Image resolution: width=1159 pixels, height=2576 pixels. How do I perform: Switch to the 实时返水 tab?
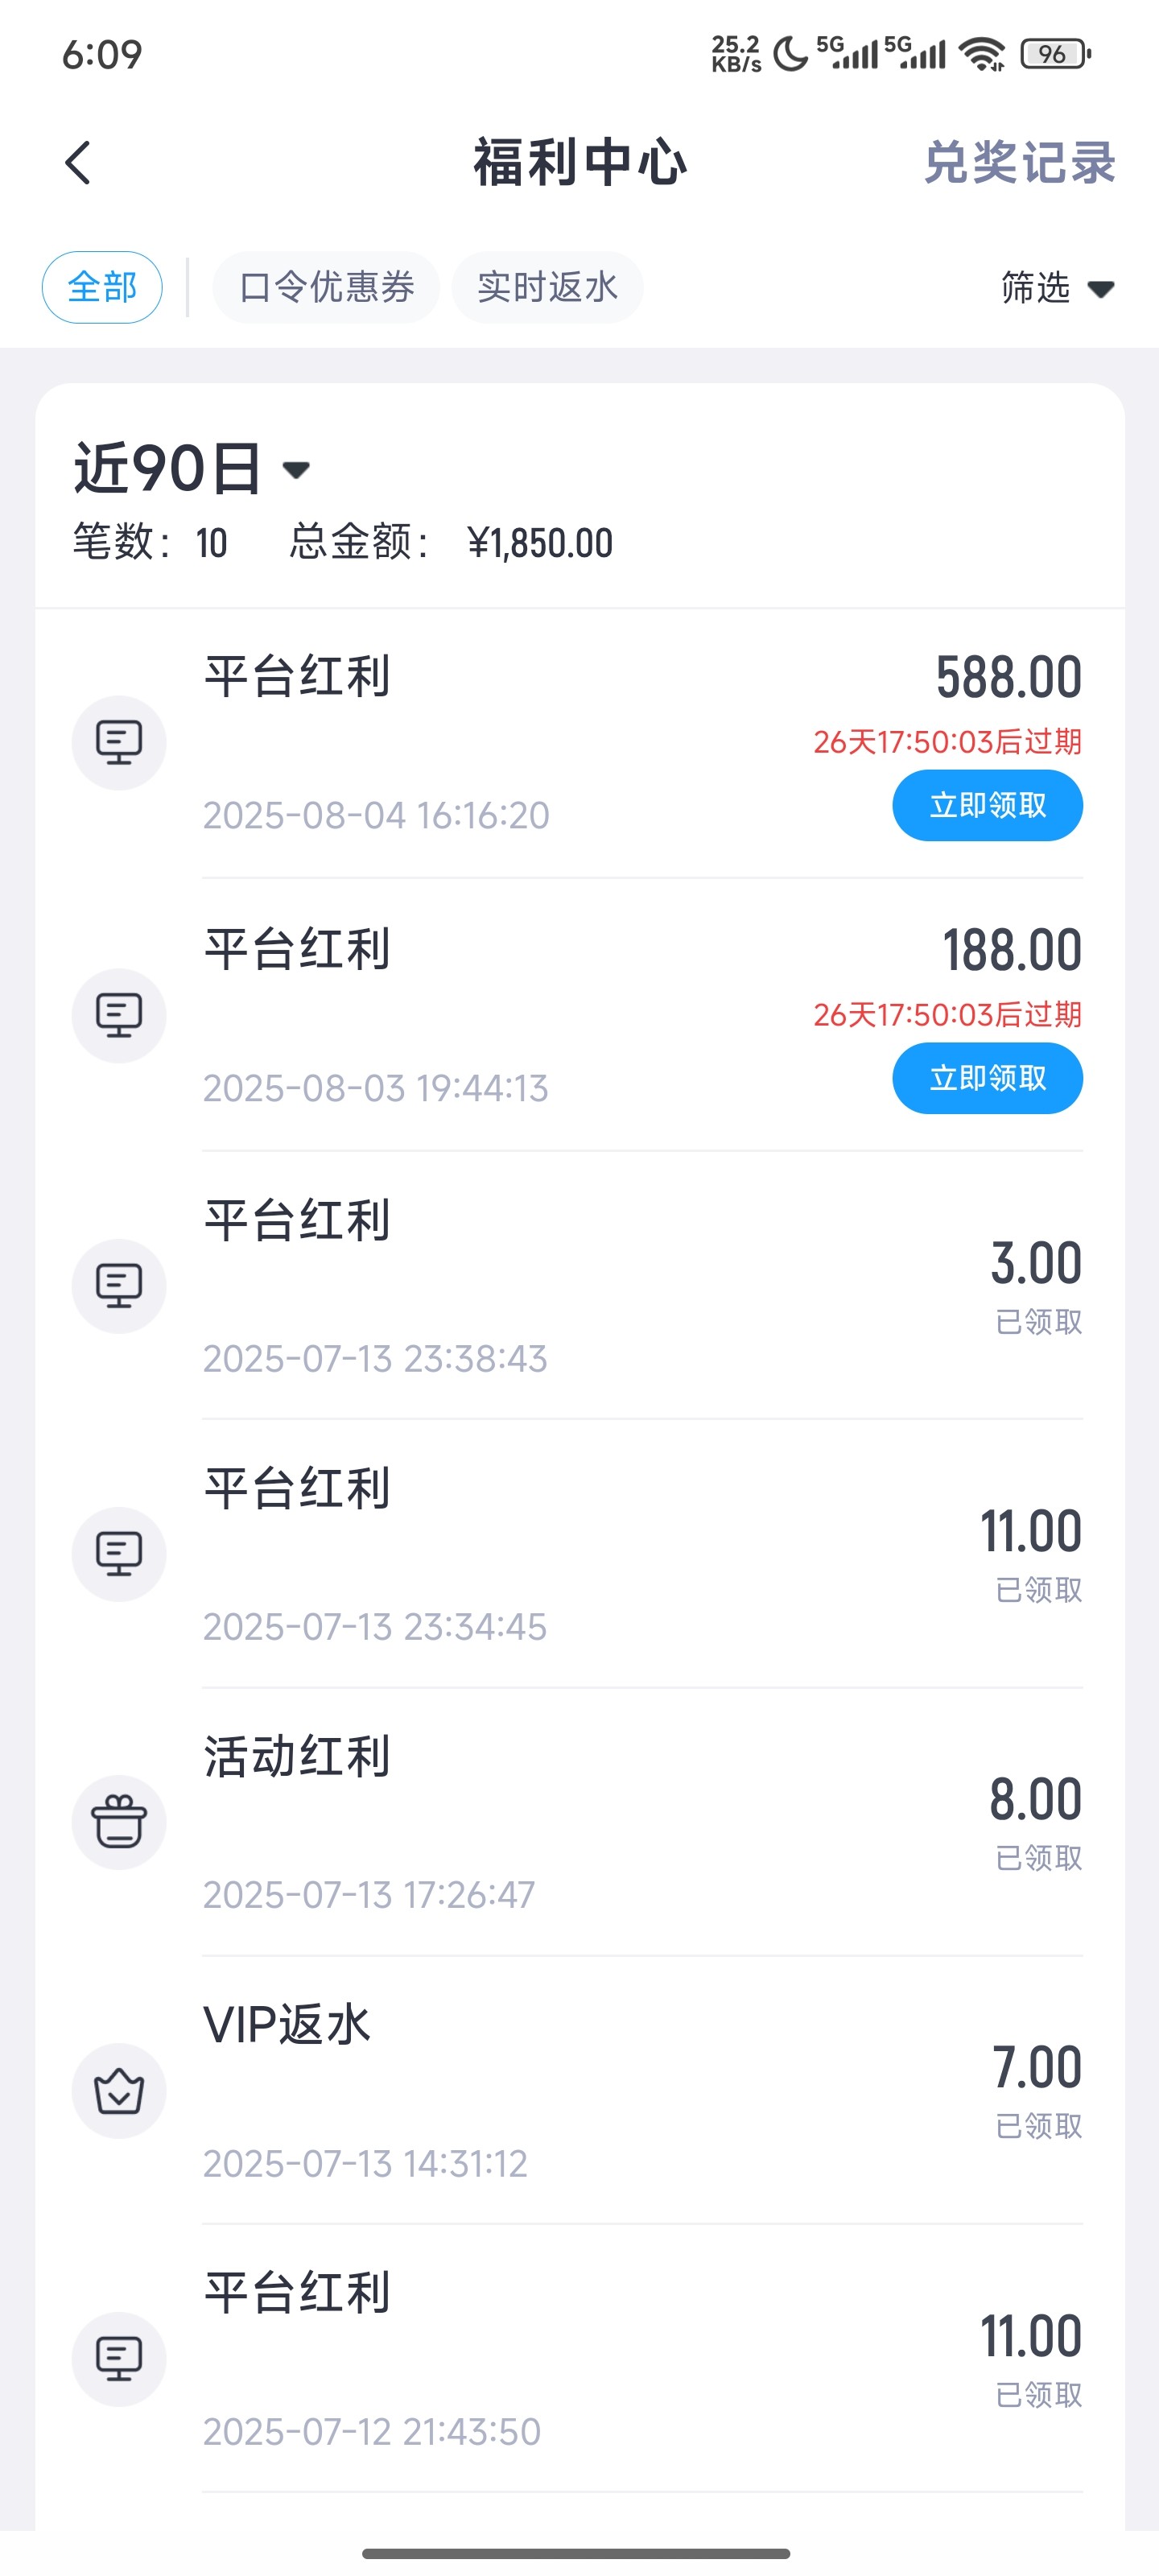547,288
